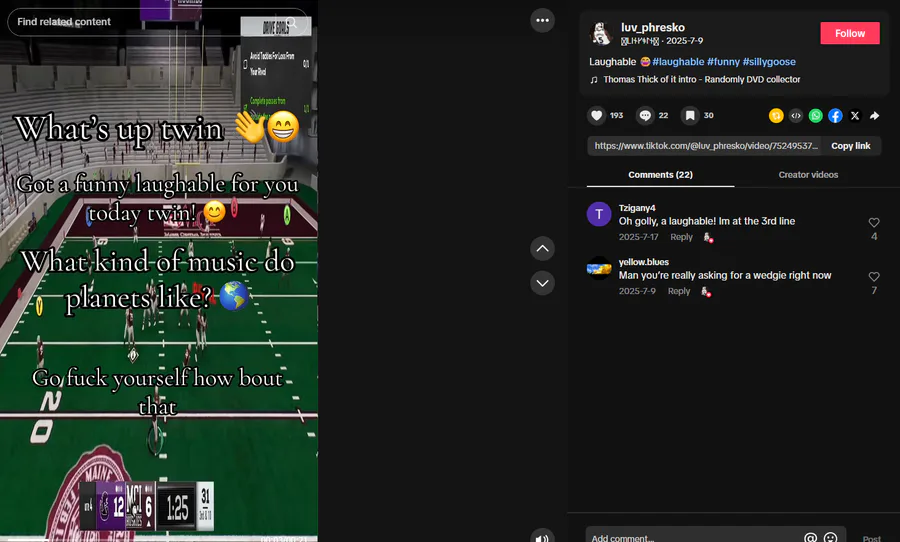The image size is (900, 542).
Task: Follow luv_phresko
Action: tap(849, 33)
